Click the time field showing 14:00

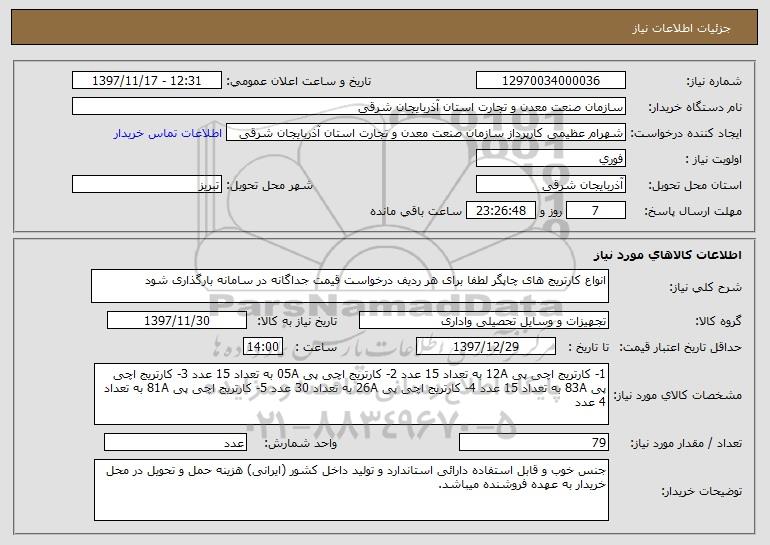[x=263, y=347]
